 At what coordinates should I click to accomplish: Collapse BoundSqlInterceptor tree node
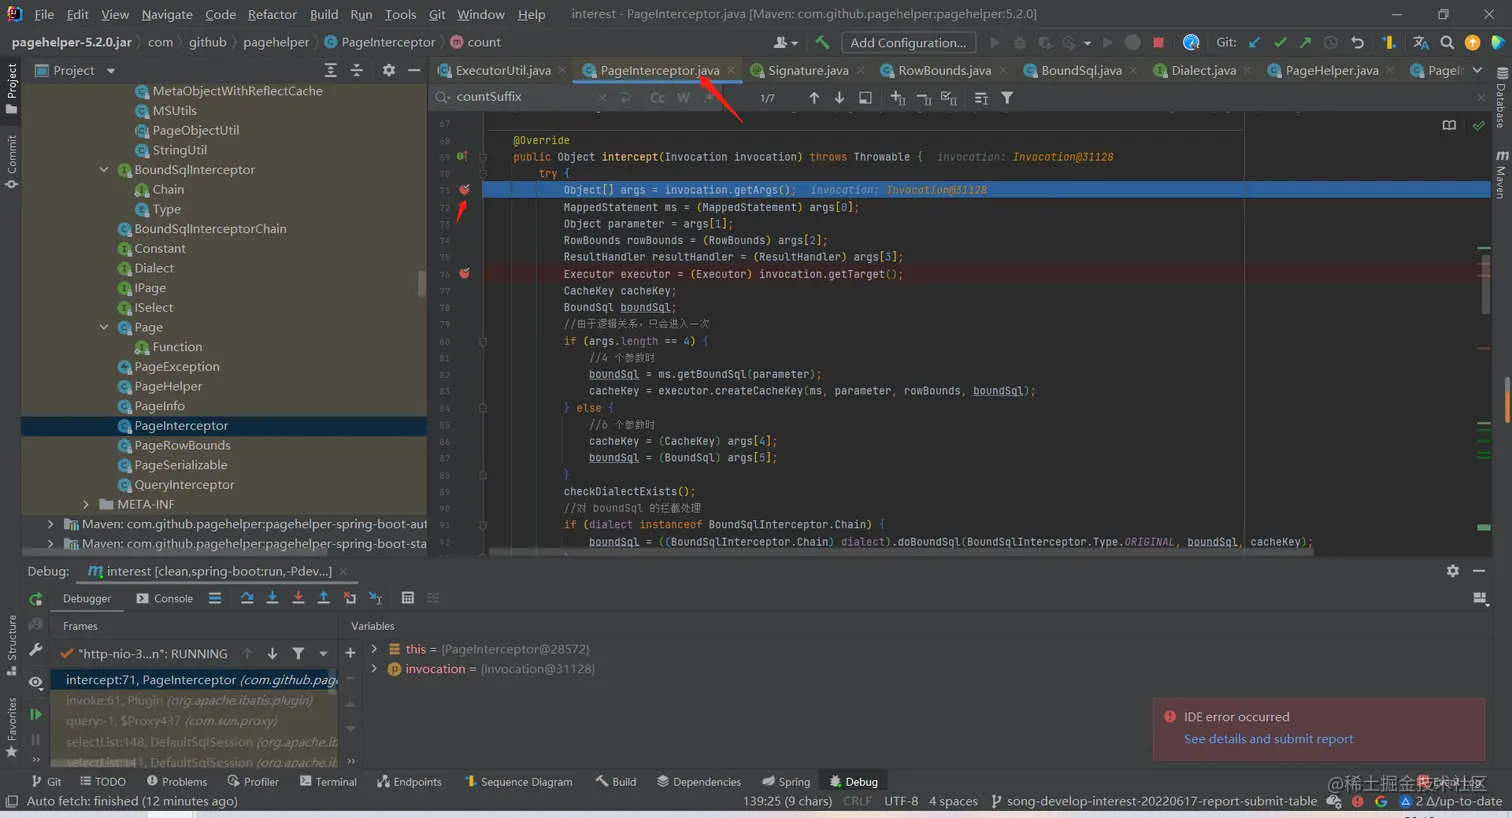click(x=104, y=170)
